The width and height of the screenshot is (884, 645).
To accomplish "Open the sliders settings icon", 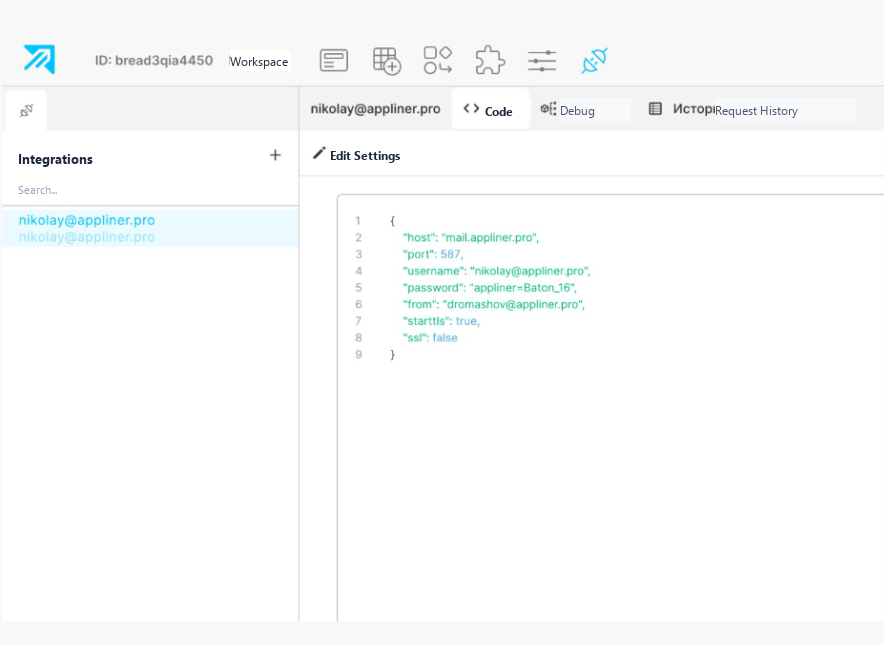I will click(542, 60).
